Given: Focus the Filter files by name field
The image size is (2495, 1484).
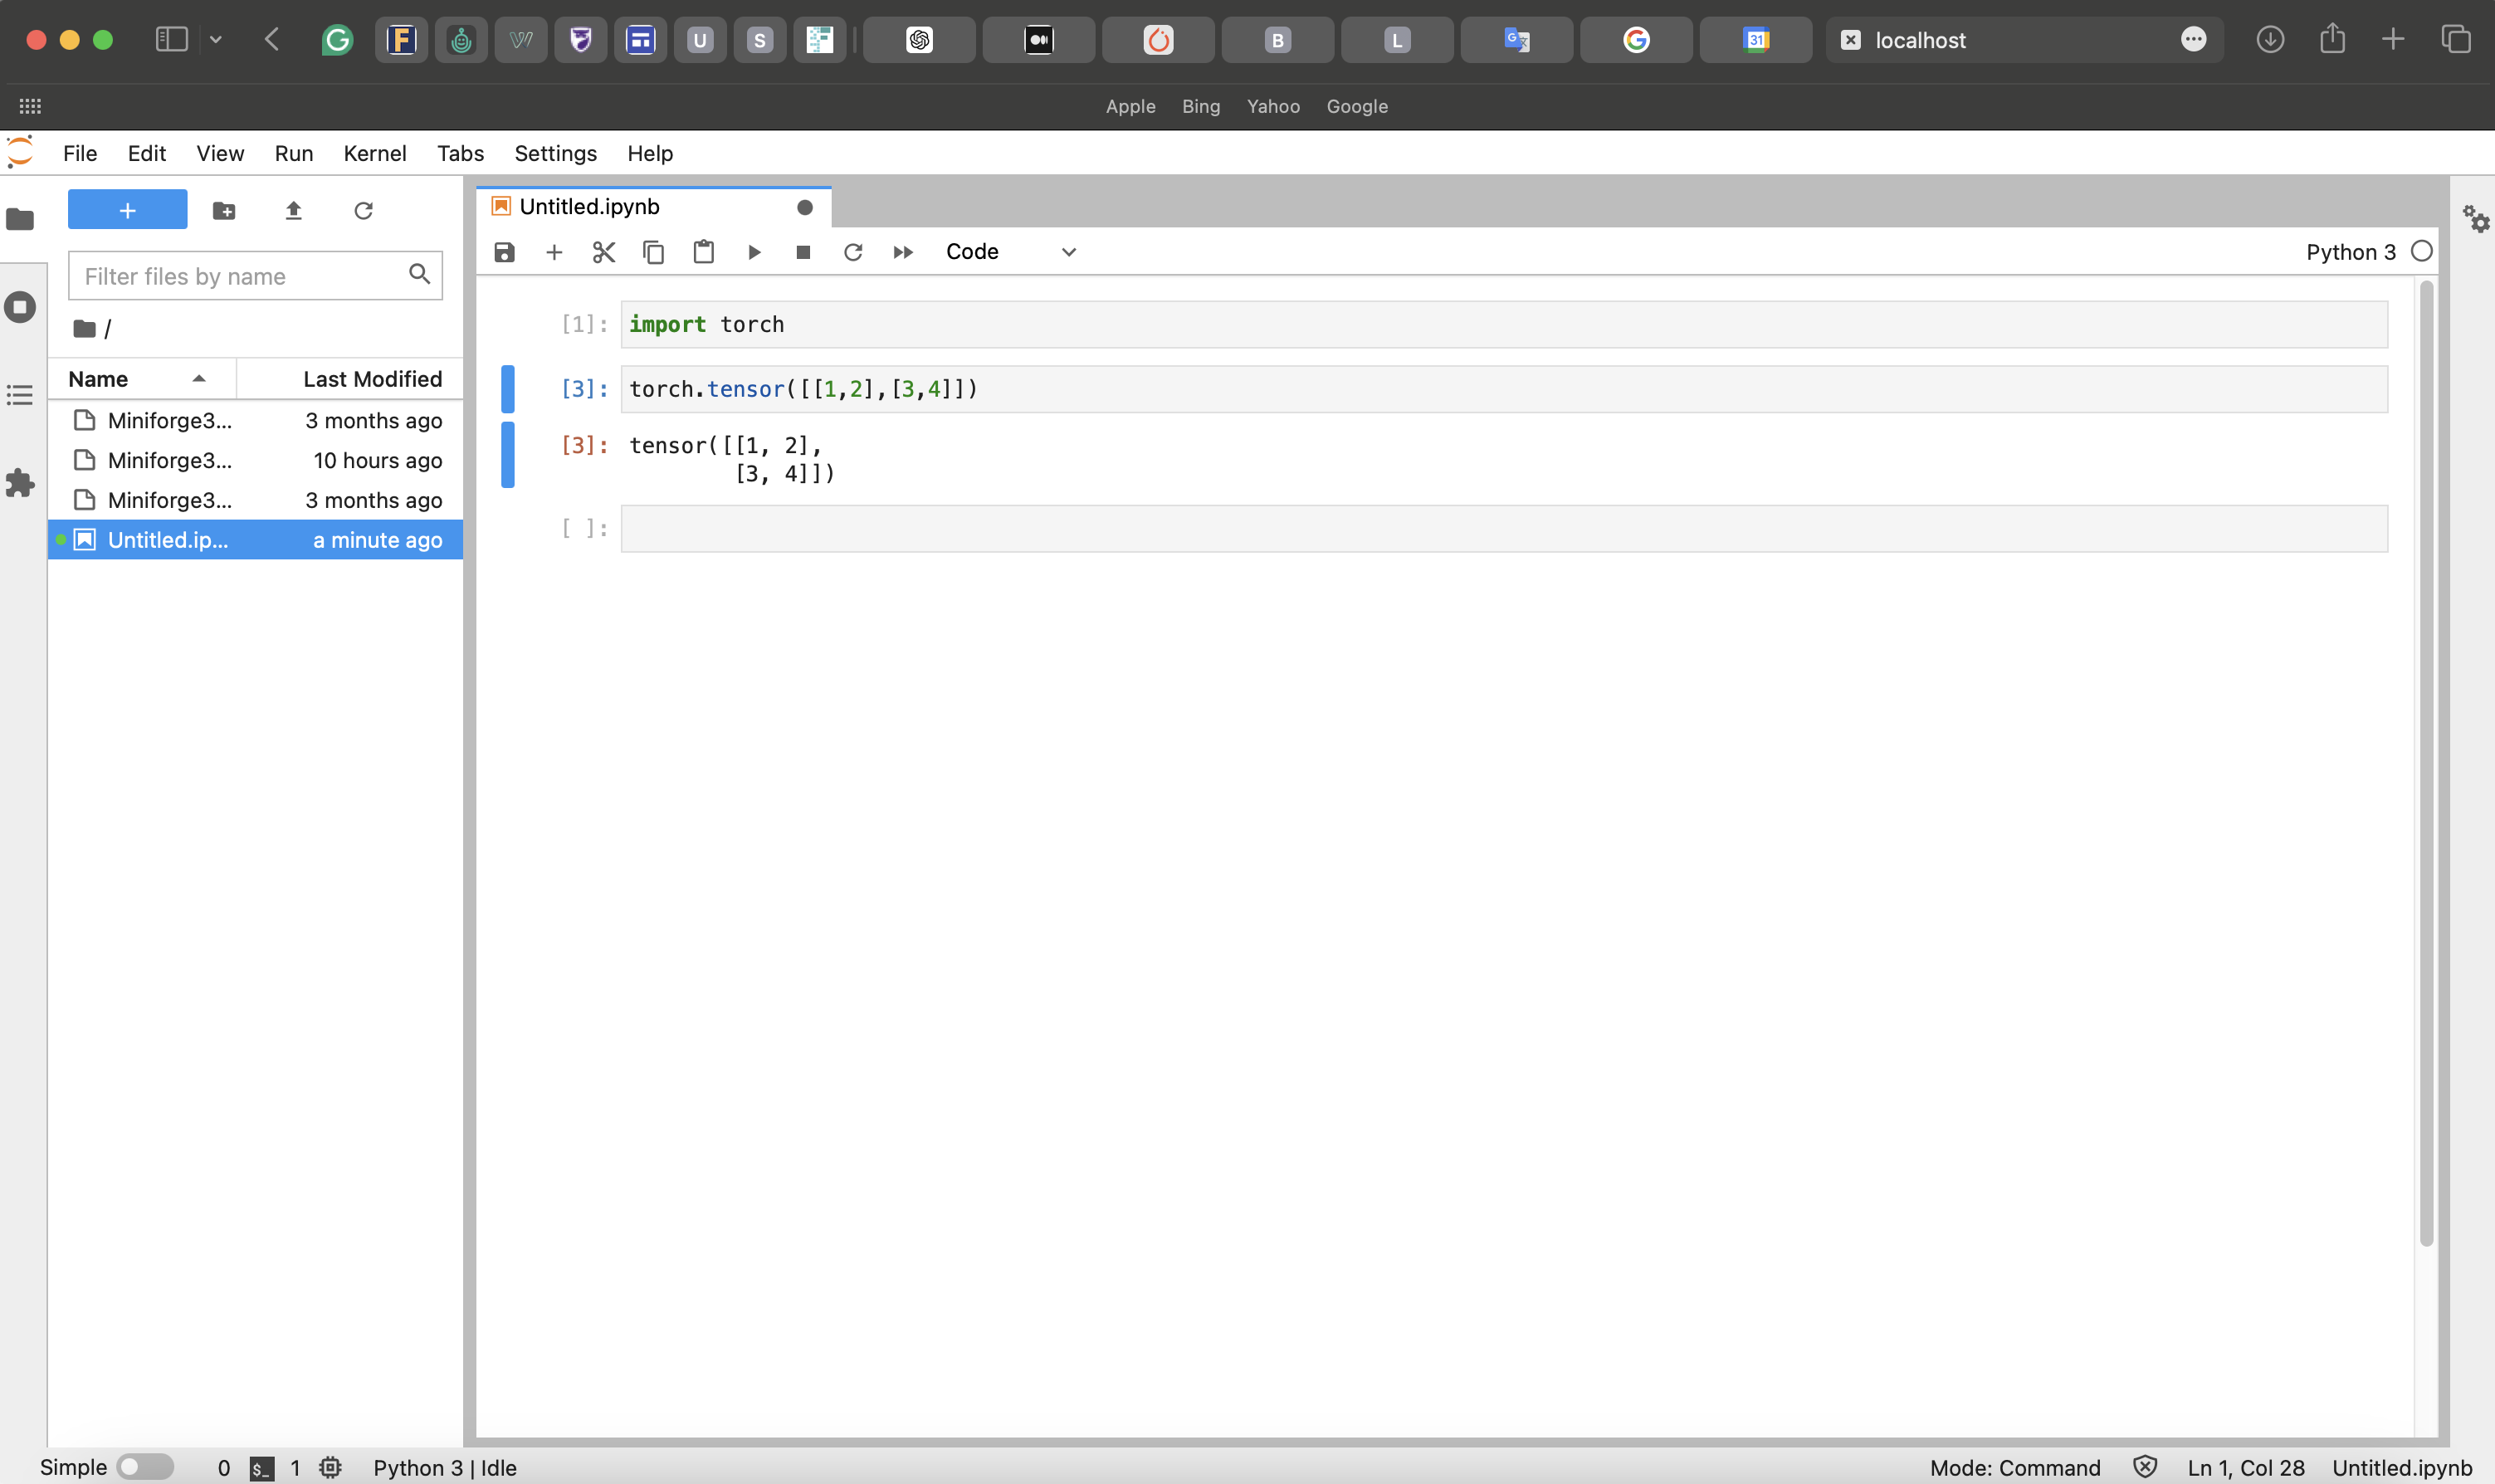Looking at the screenshot, I should [255, 276].
